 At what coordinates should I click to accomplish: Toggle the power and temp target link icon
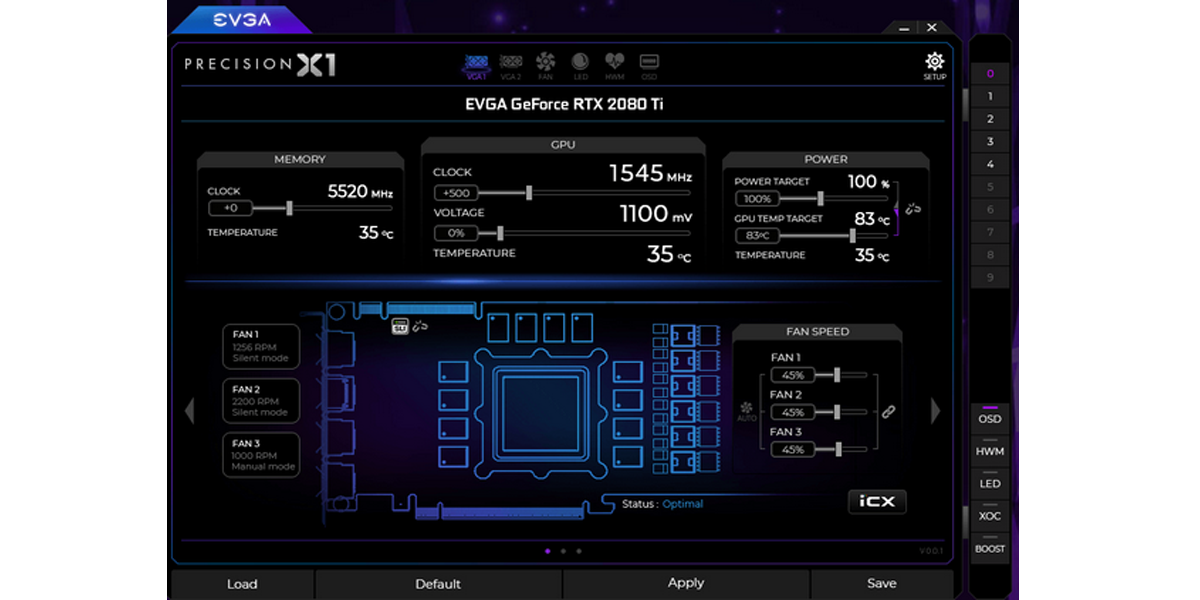912,209
